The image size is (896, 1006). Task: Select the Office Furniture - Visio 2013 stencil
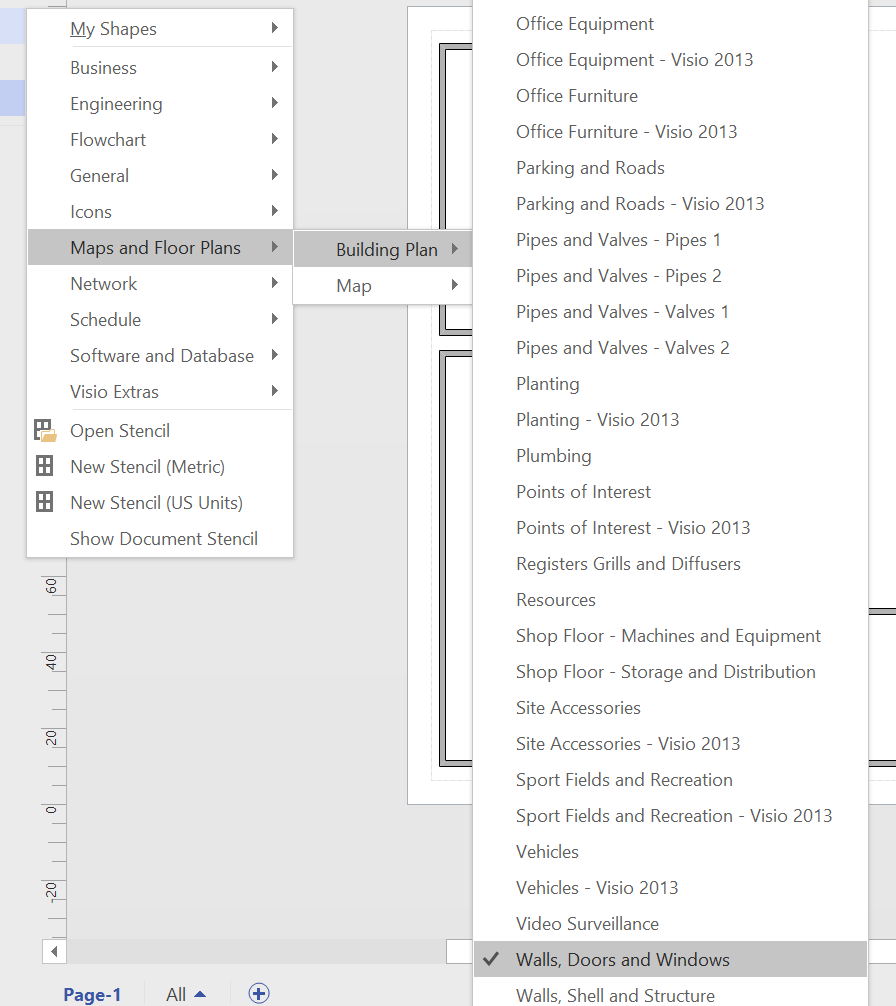tap(626, 131)
